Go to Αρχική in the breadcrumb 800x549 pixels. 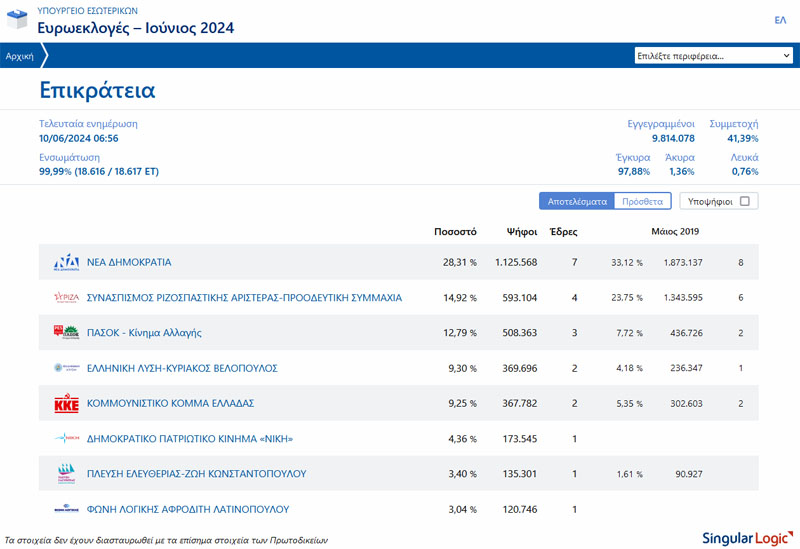coord(20,56)
